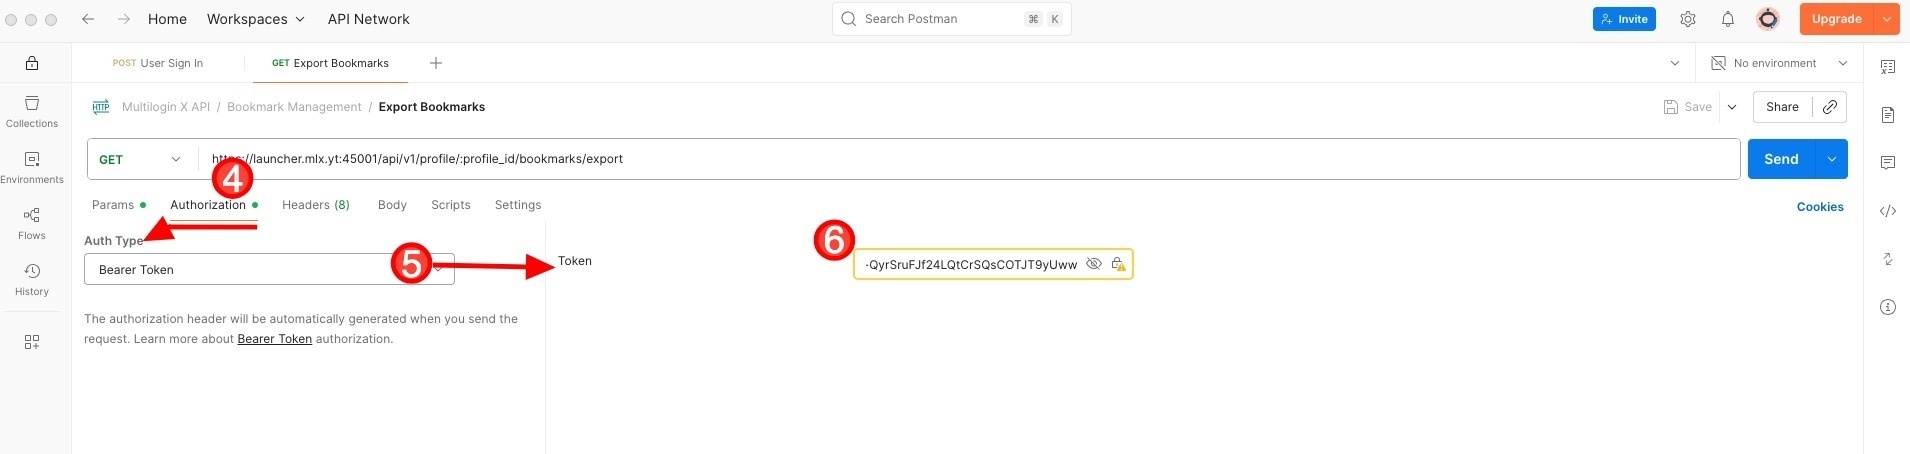Click the Save button
The height and width of the screenshot is (454, 1910).
pos(1688,107)
